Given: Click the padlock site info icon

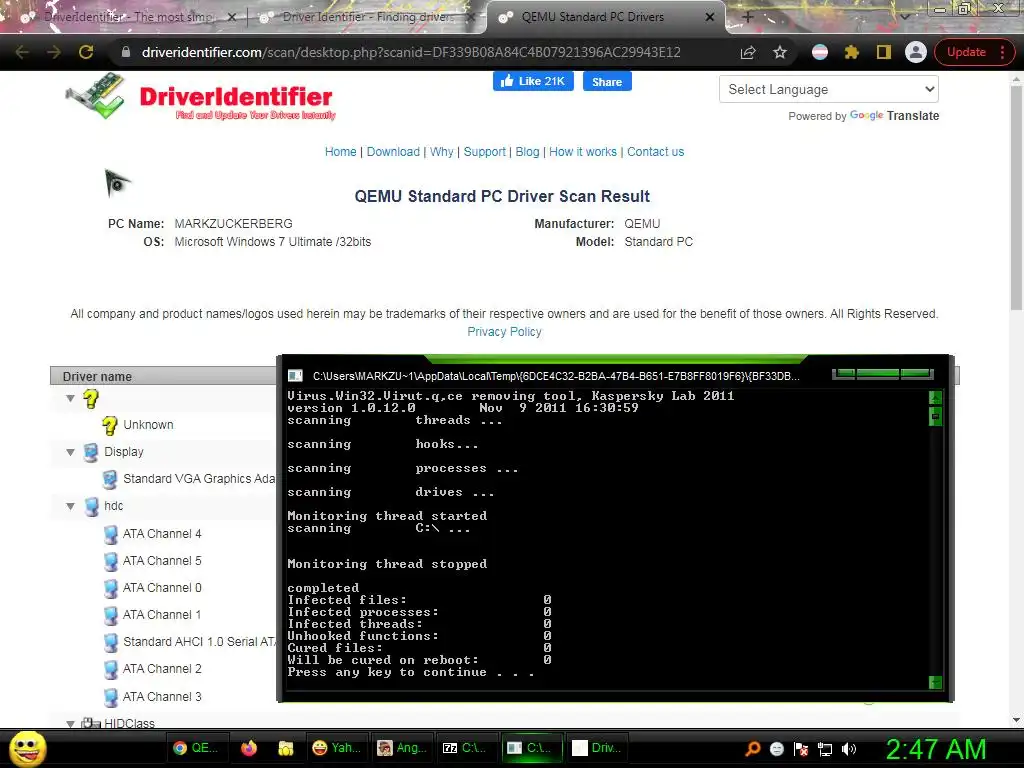Looking at the screenshot, I should [126, 52].
